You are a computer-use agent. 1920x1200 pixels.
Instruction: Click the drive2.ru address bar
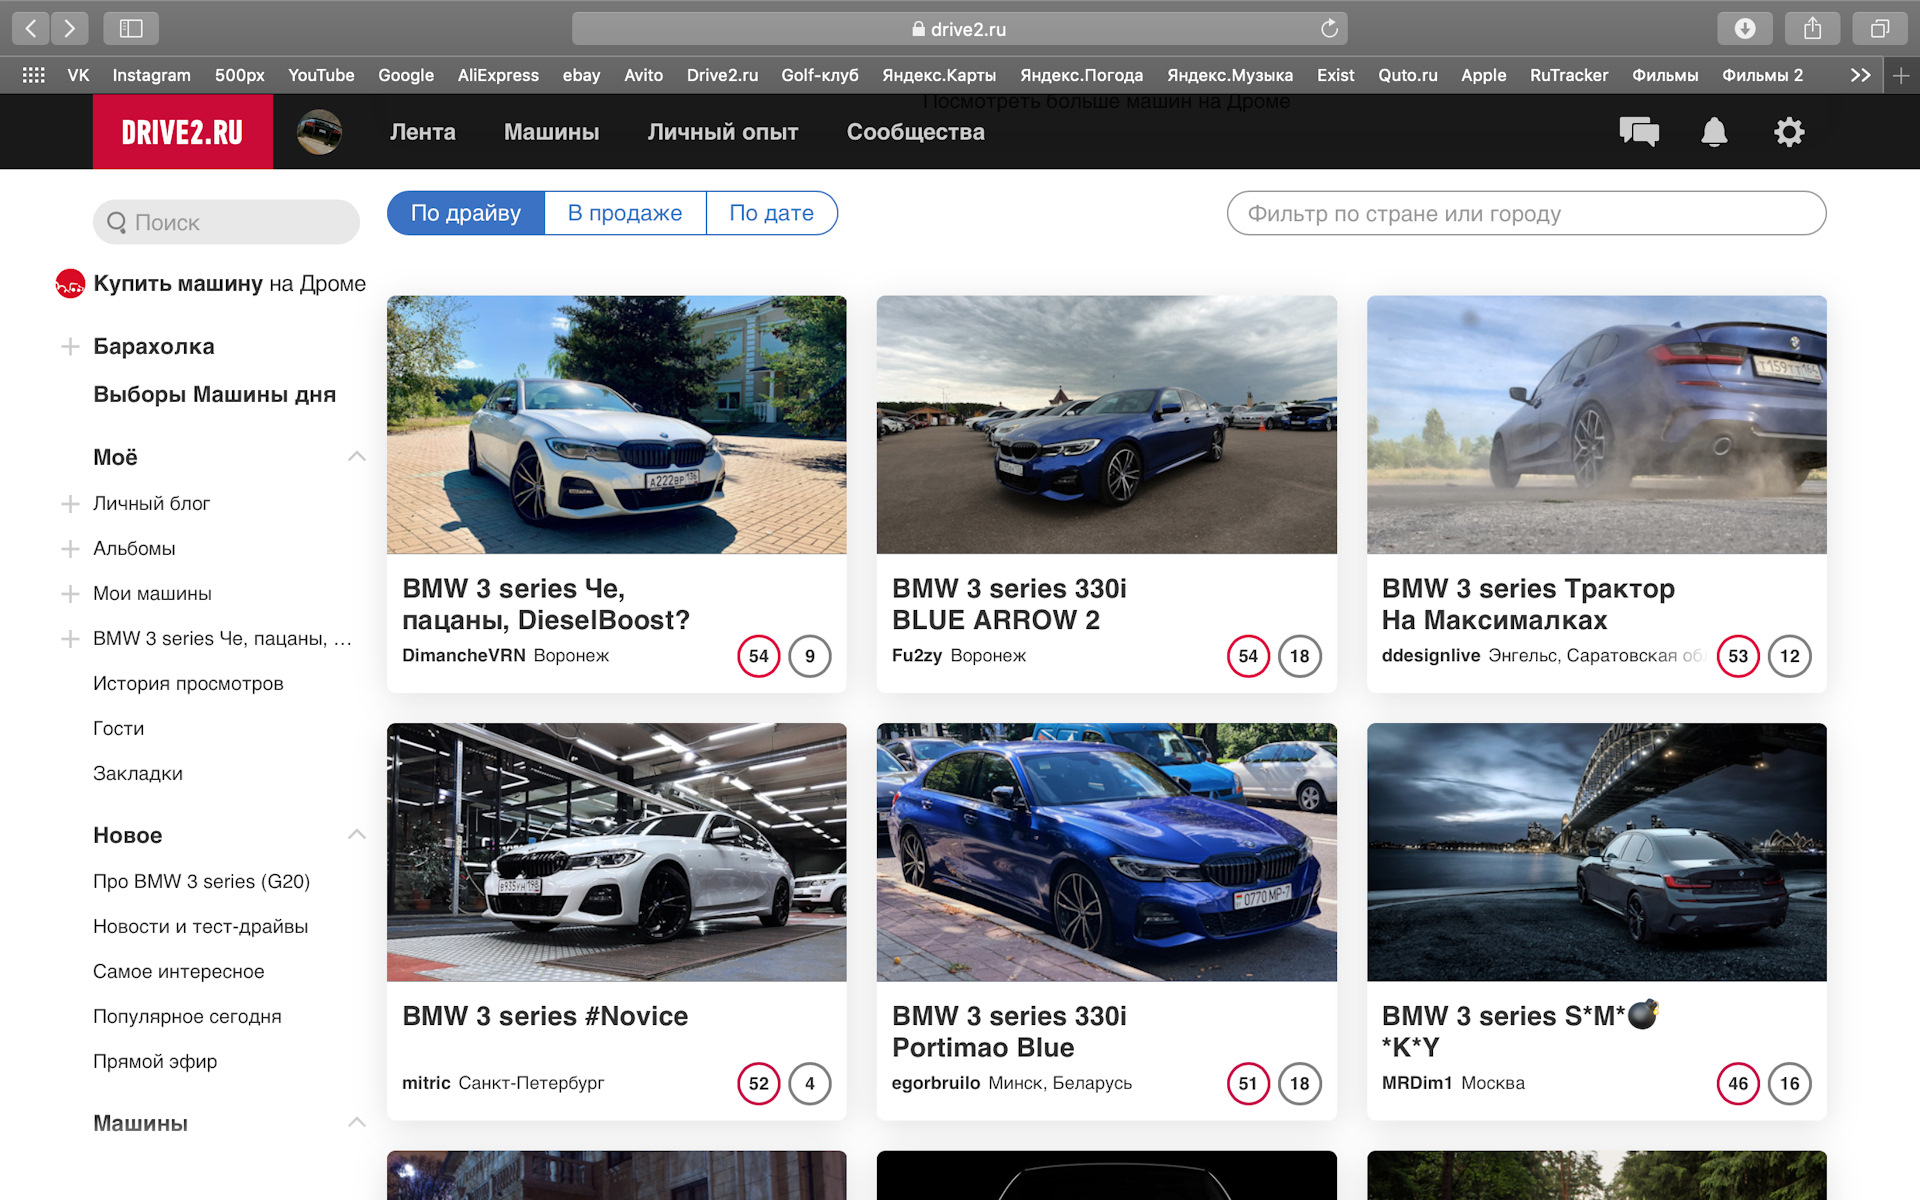pyautogui.click(x=959, y=29)
